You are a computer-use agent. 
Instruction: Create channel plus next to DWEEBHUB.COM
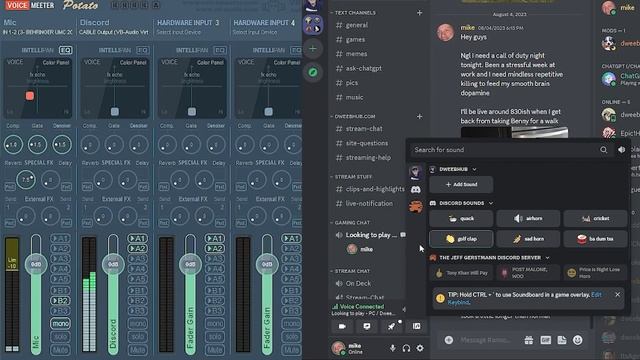tap(419, 117)
